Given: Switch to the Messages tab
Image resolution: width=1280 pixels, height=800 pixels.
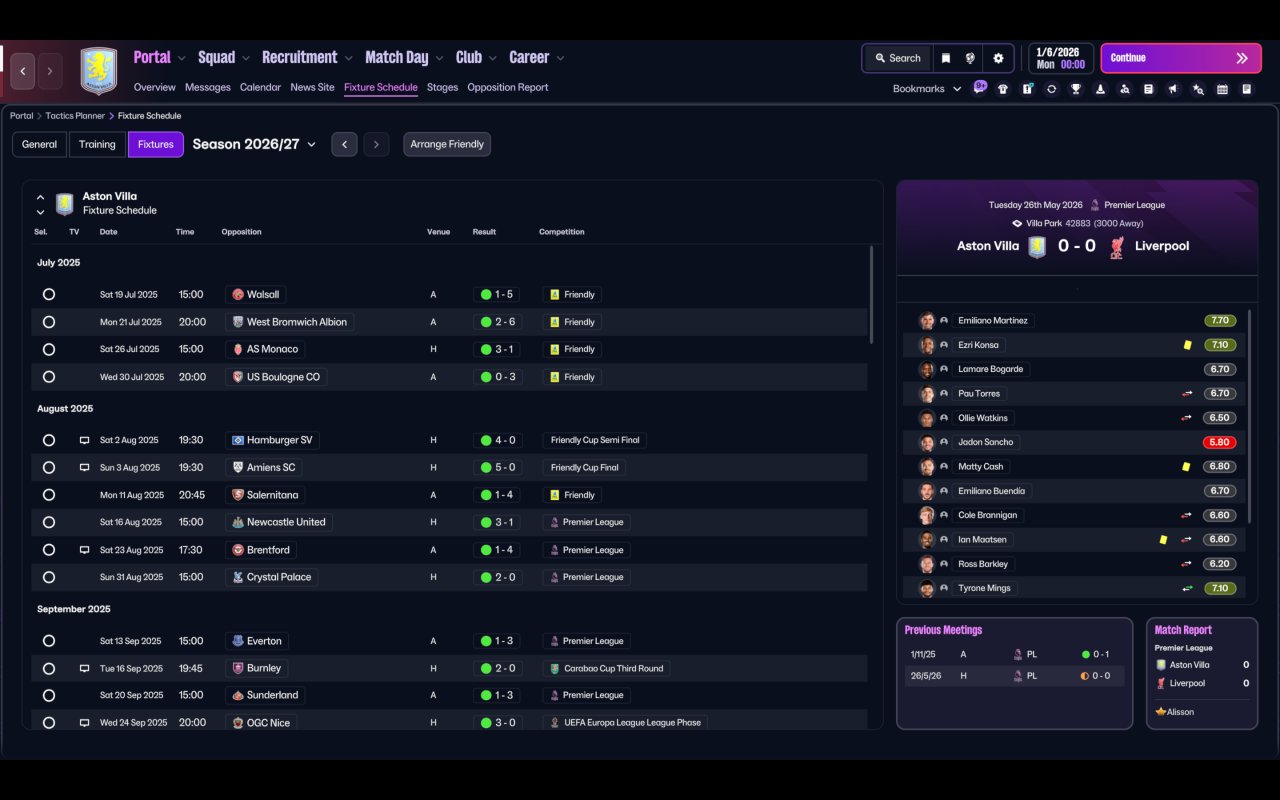Looking at the screenshot, I should coord(208,87).
